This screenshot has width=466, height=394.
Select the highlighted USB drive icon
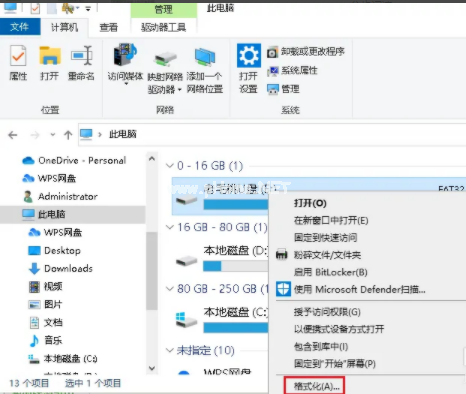pyautogui.click(x=187, y=200)
